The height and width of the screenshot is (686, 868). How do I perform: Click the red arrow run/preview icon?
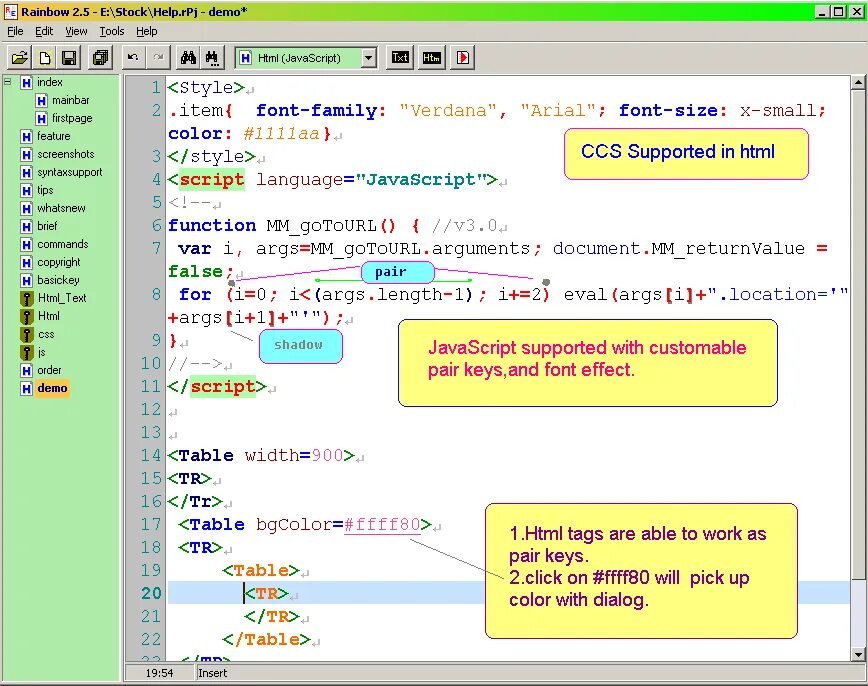pyautogui.click(x=463, y=58)
